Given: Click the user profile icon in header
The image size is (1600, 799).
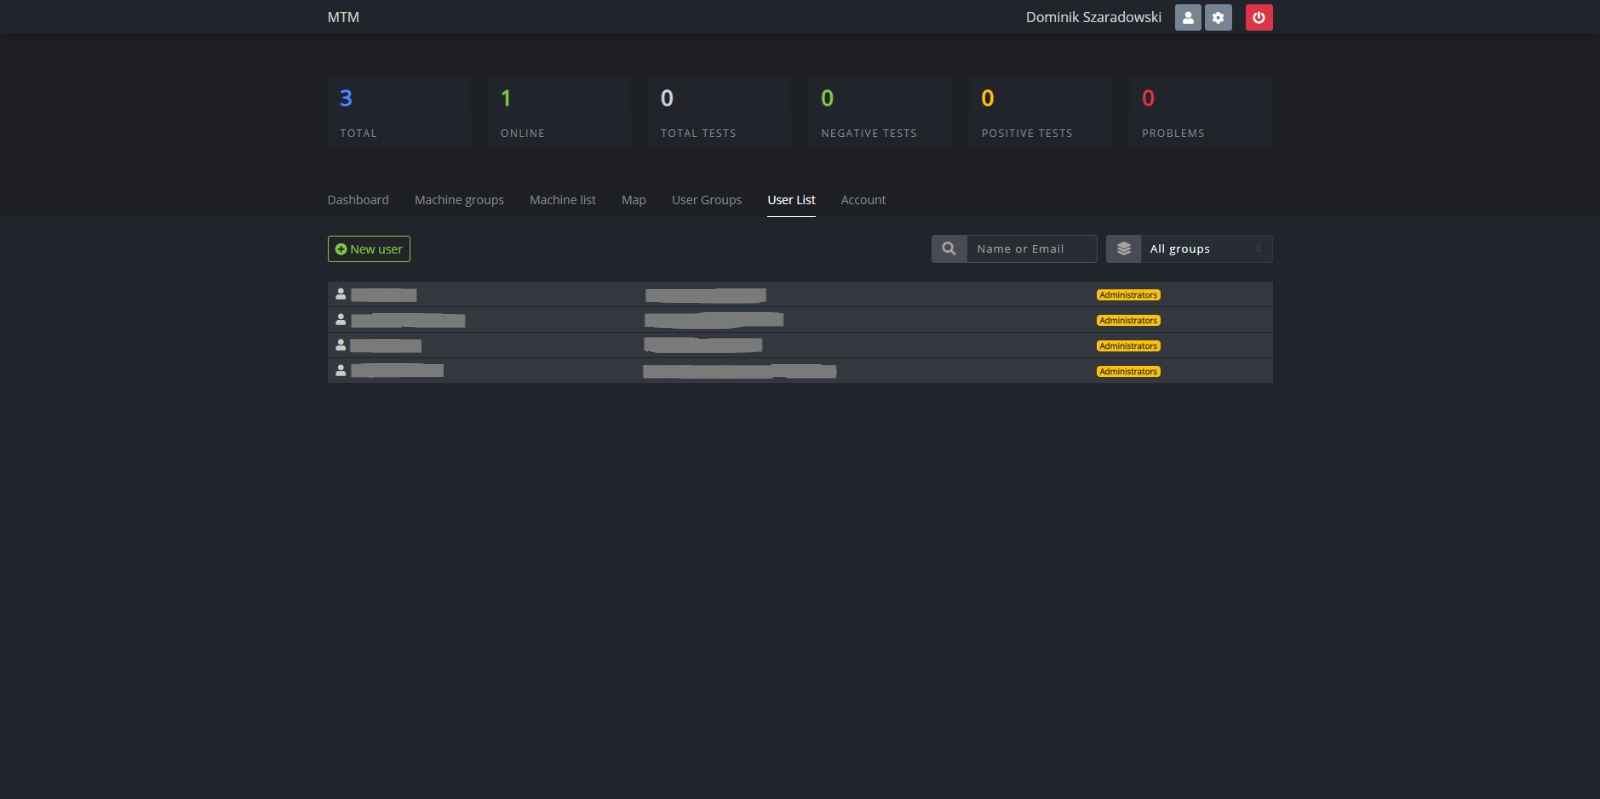Looking at the screenshot, I should (1187, 17).
